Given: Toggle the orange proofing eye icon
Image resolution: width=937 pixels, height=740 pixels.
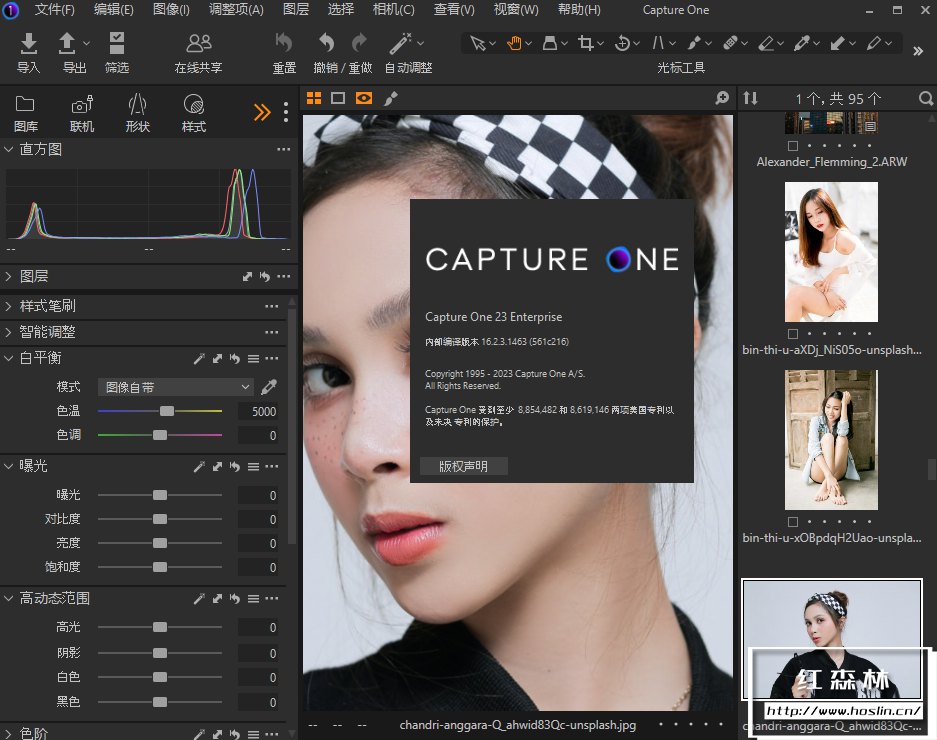Looking at the screenshot, I should pyautogui.click(x=364, y=98).
